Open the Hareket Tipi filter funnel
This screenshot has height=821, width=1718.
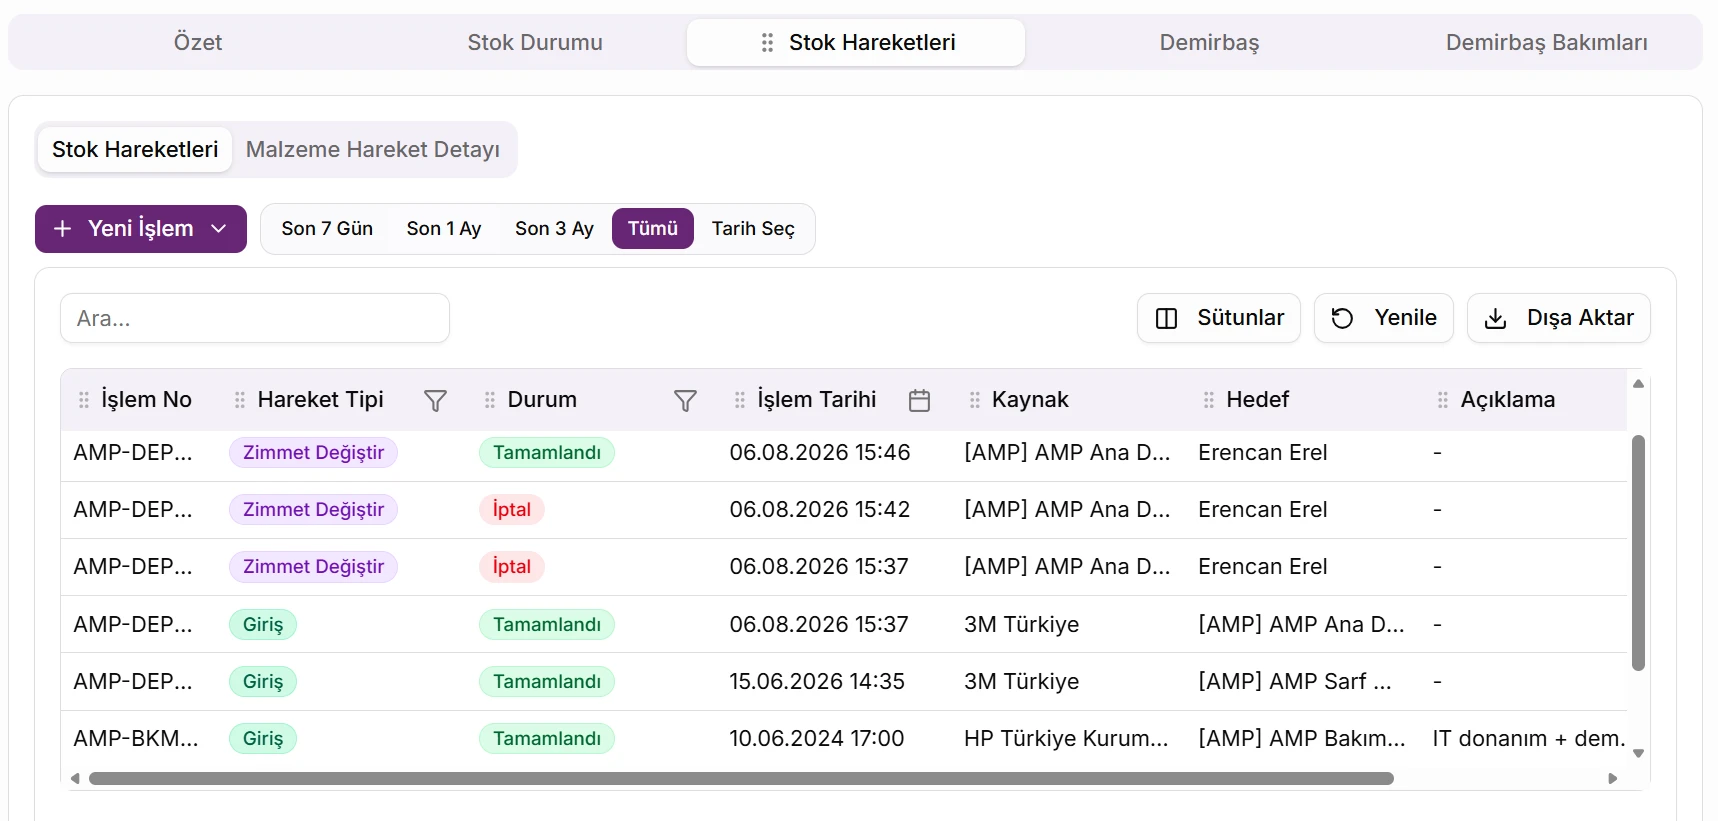click(435, 401)
